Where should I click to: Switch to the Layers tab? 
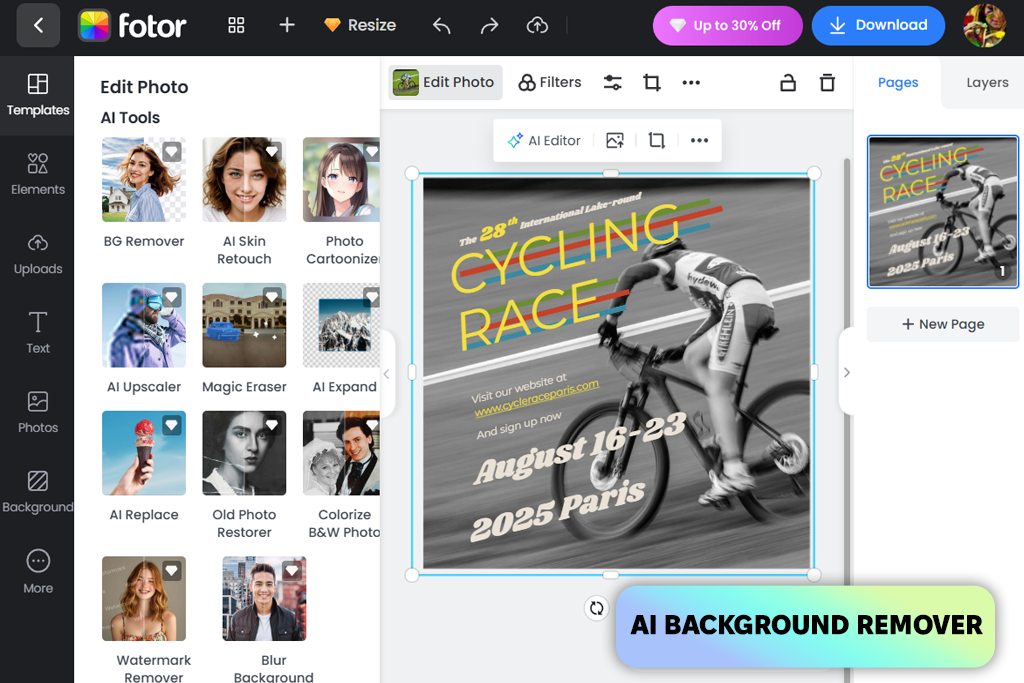point(987,82)
